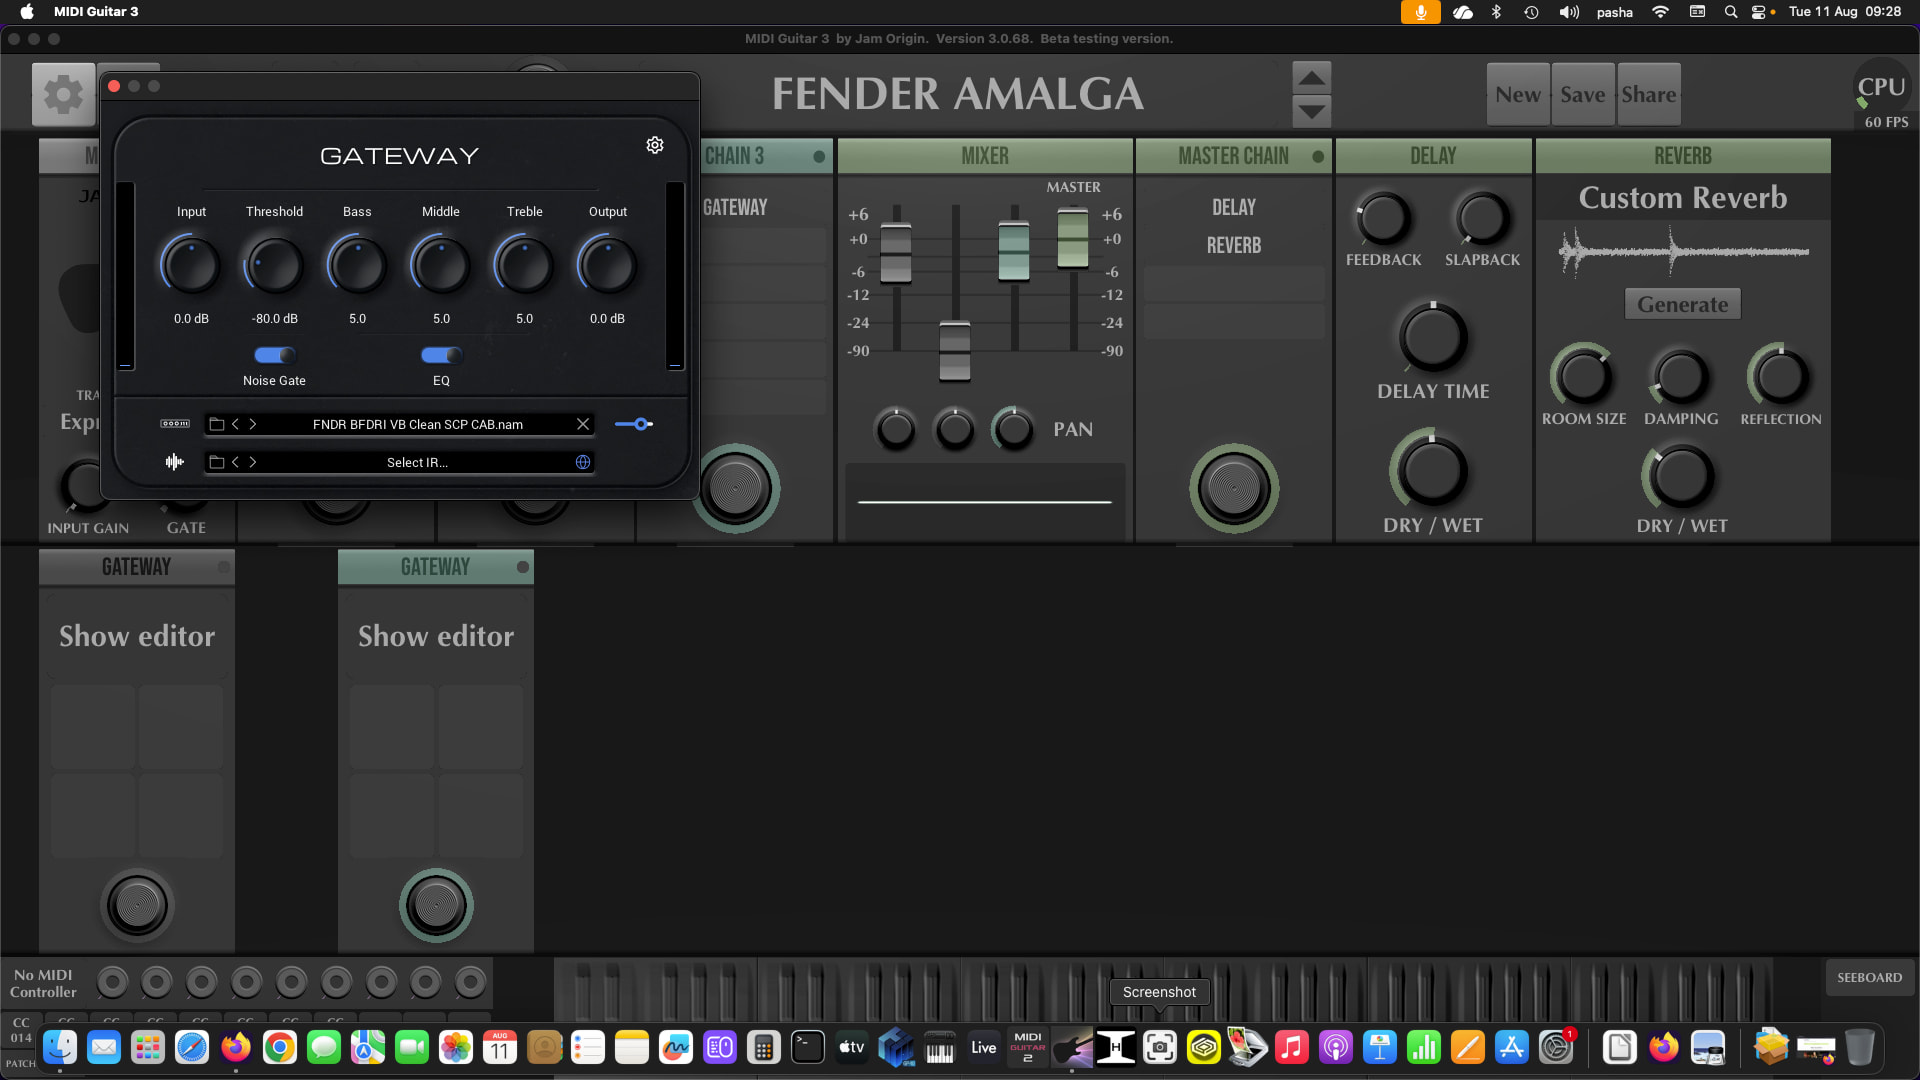Open Ableton Live from the Dock
Viewport: 1920px width, 1080px height.
tap(984, 1047)
